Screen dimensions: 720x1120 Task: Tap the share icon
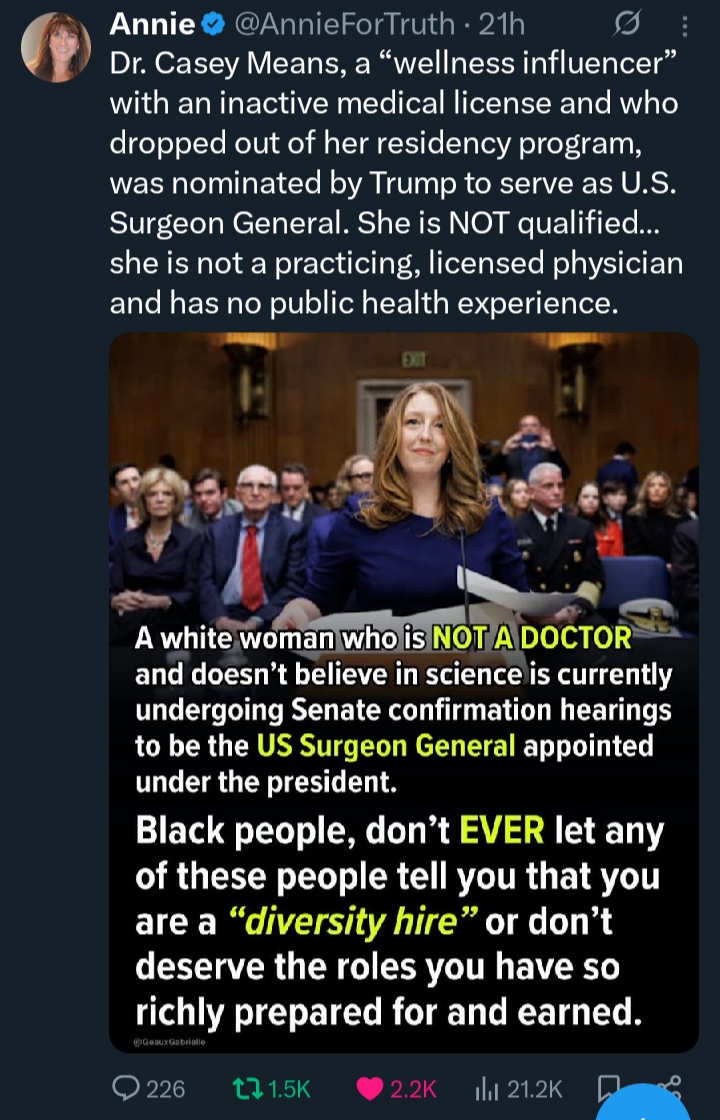[674, 1084]
